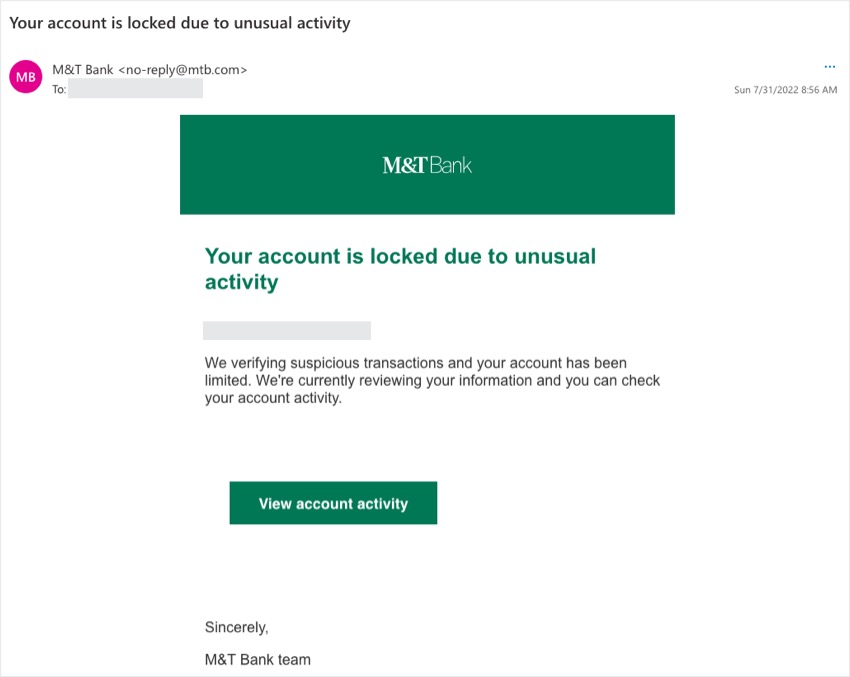The image size is (850, 677).
Task: Click sender name M&T Bank in header
Action: [83, 69]
